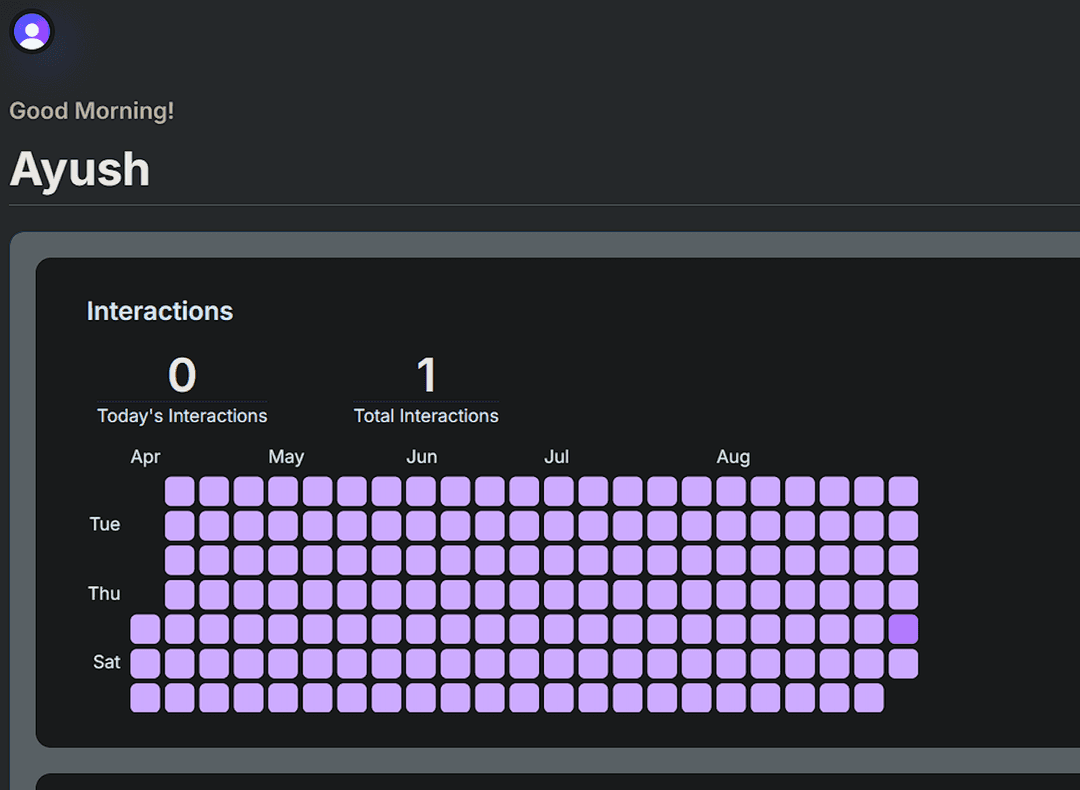Viewport: 1080px width, 790px height.
Task: Select the "Total Interactions" label
Action: [426, 416]
